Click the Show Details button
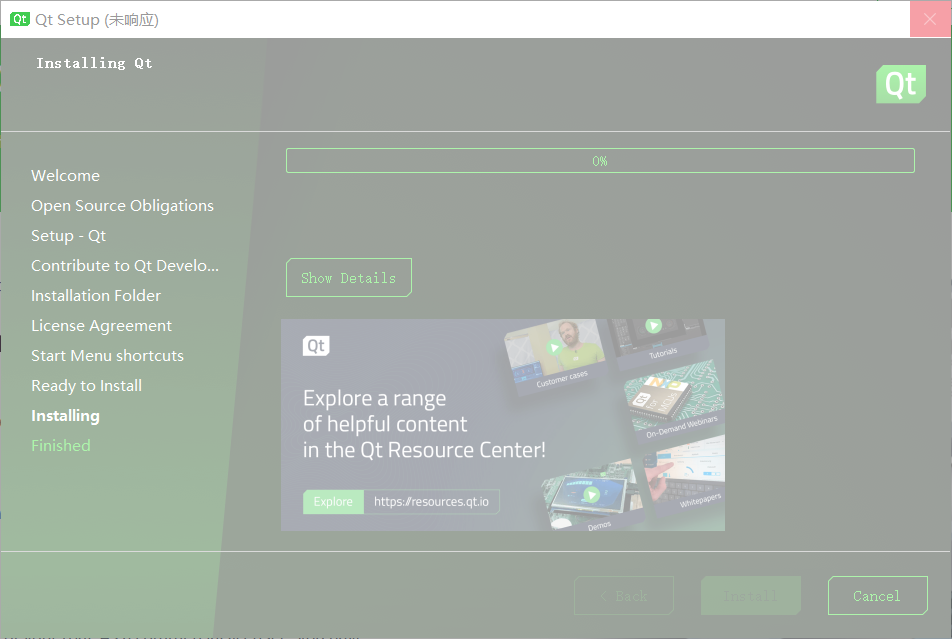 pyautogui.click(x=348, y=278)
